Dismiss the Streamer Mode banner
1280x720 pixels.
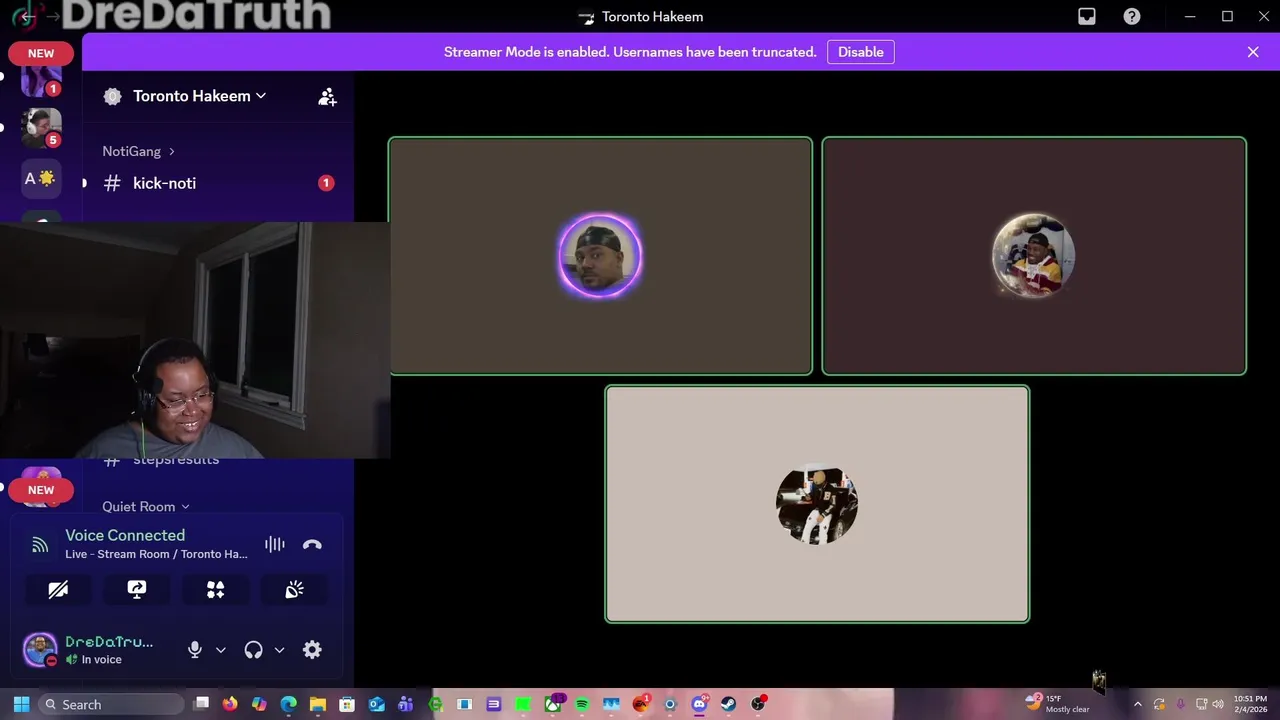point(1253,52)
